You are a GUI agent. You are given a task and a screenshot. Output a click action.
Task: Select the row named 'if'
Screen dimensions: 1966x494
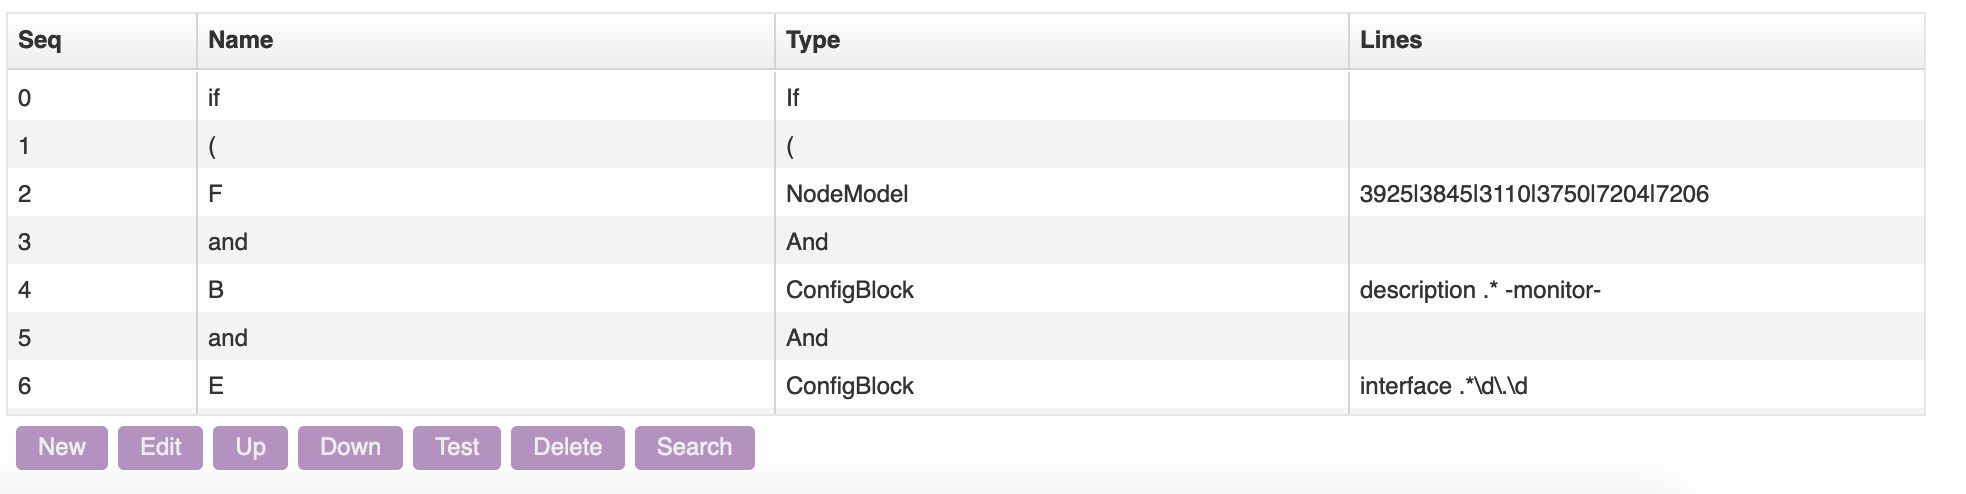(x=214, y=98)
